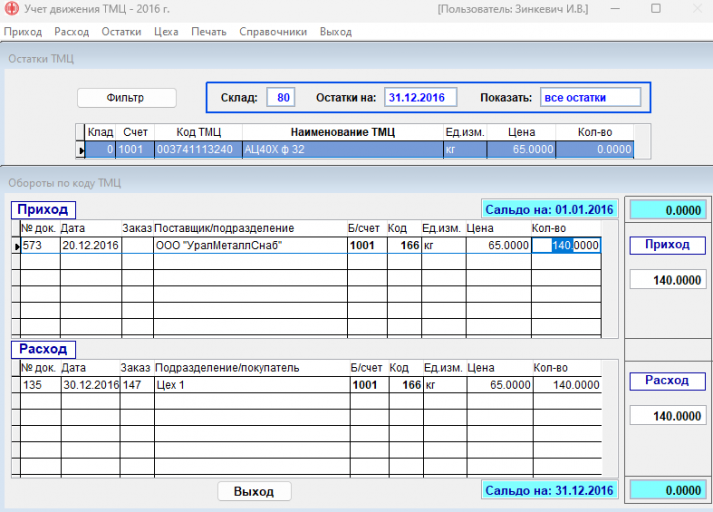Screen dimensions: 713x512
Task: Select the cell 003741113240
Action: pyautogui.click(x=198, y=150)
